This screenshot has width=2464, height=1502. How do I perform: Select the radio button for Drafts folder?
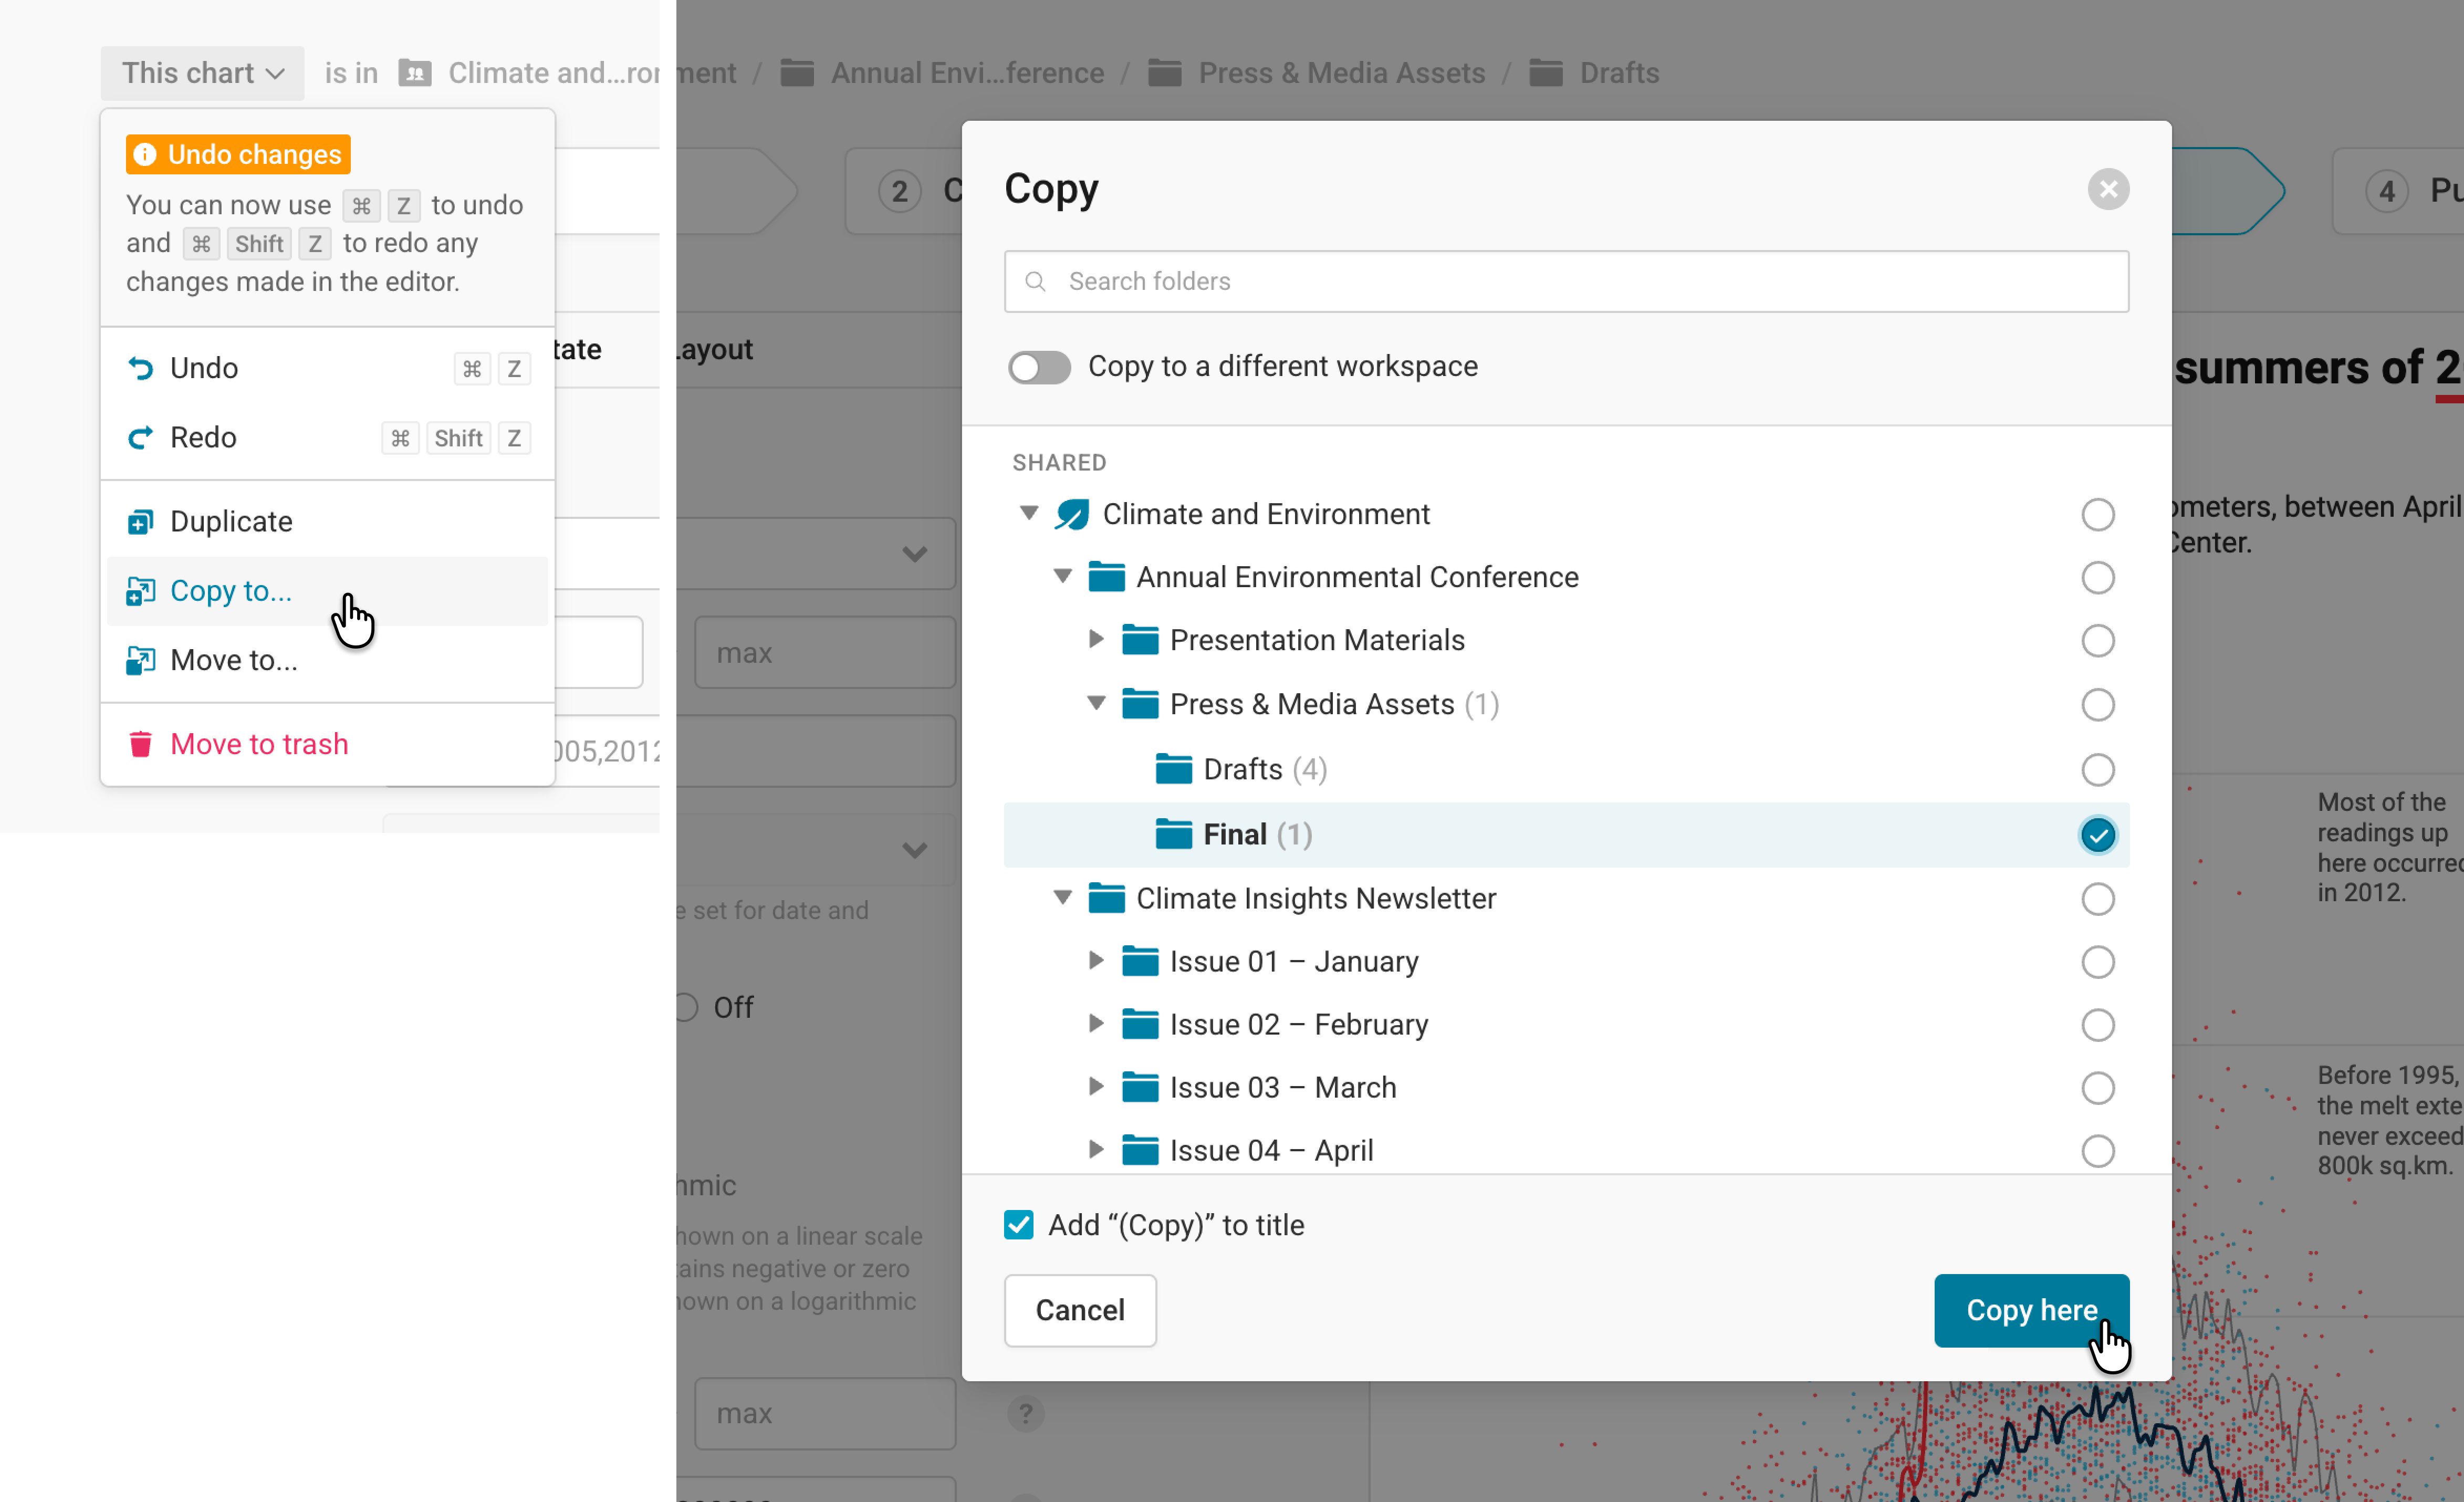click(x=2098, y=770)
